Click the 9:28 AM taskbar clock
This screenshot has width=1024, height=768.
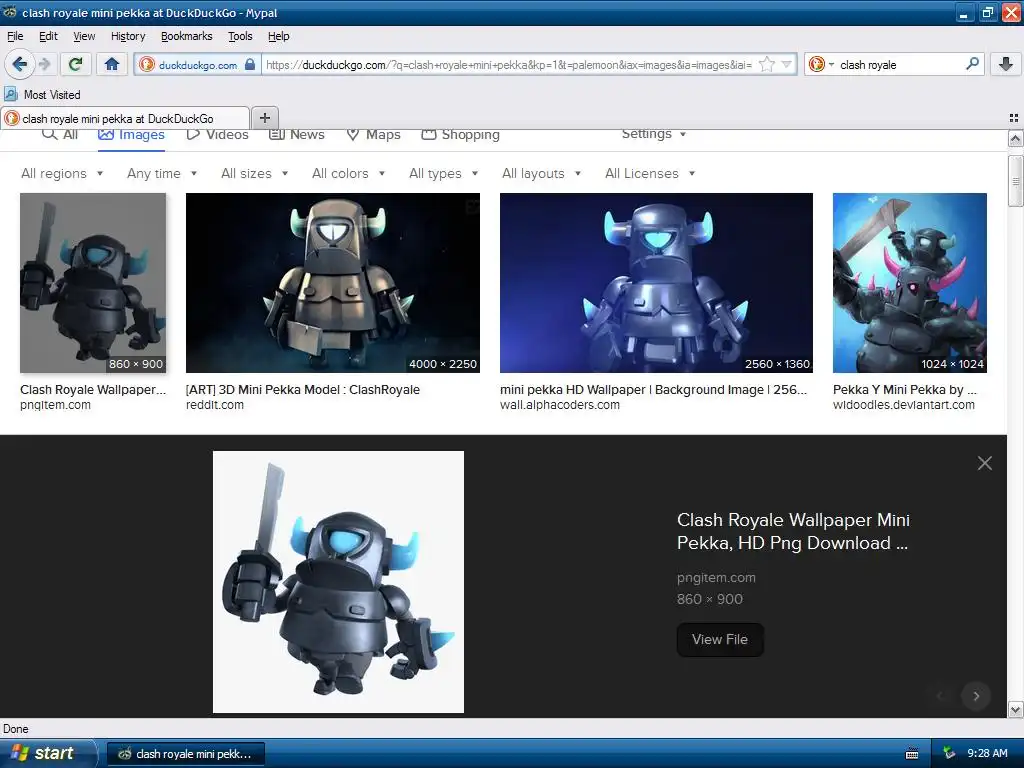[x=987, y=753]
